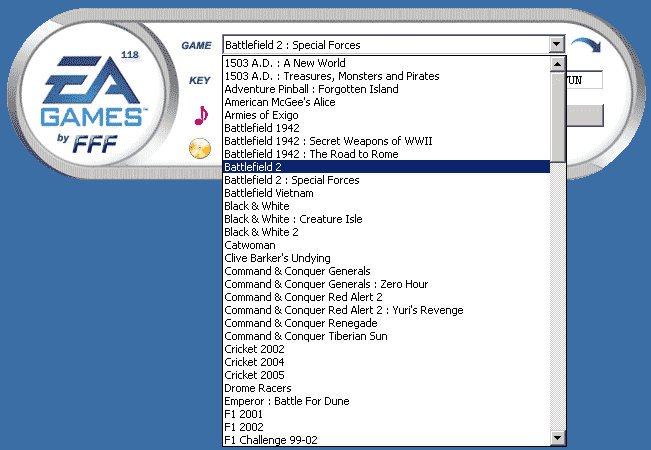
Task: Click the list scrollbar track below the thumb
Action: click(x=557, y=300)
